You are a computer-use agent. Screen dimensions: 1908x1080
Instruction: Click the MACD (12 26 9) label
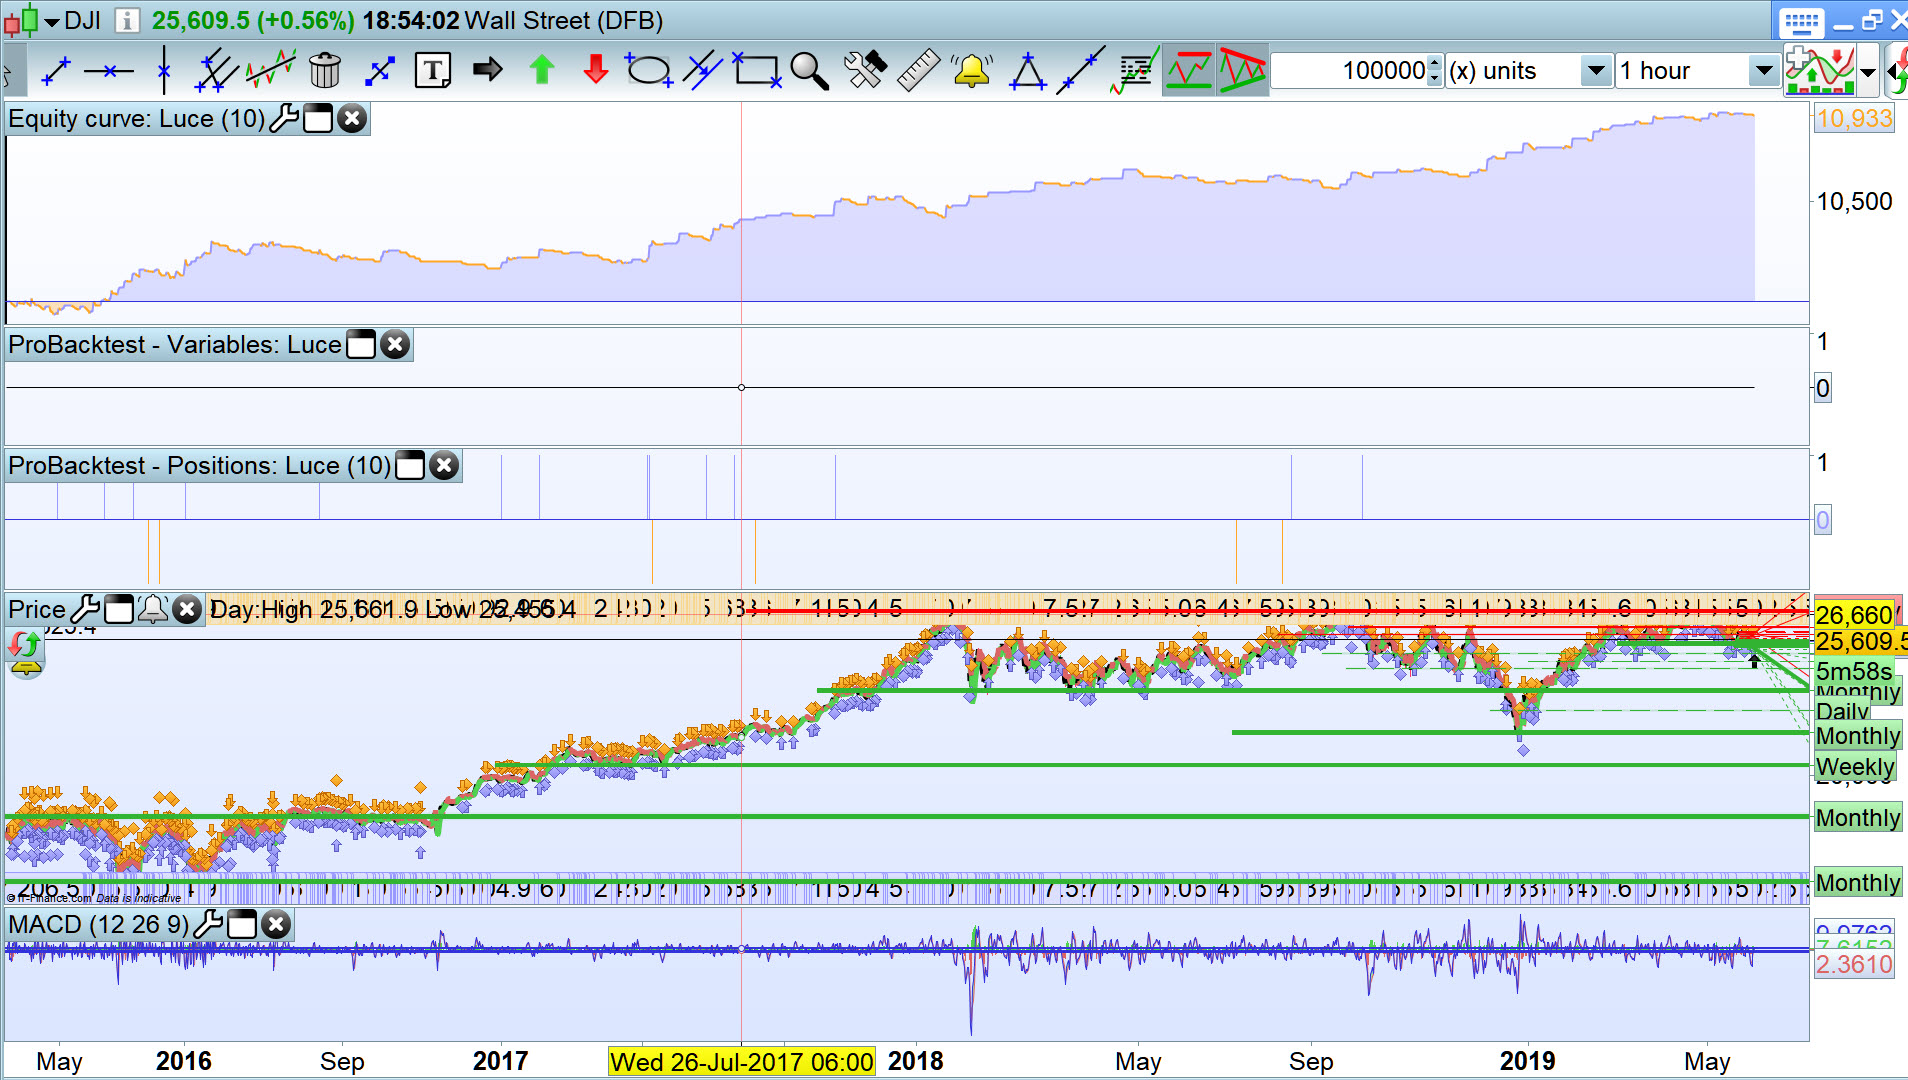98,924
